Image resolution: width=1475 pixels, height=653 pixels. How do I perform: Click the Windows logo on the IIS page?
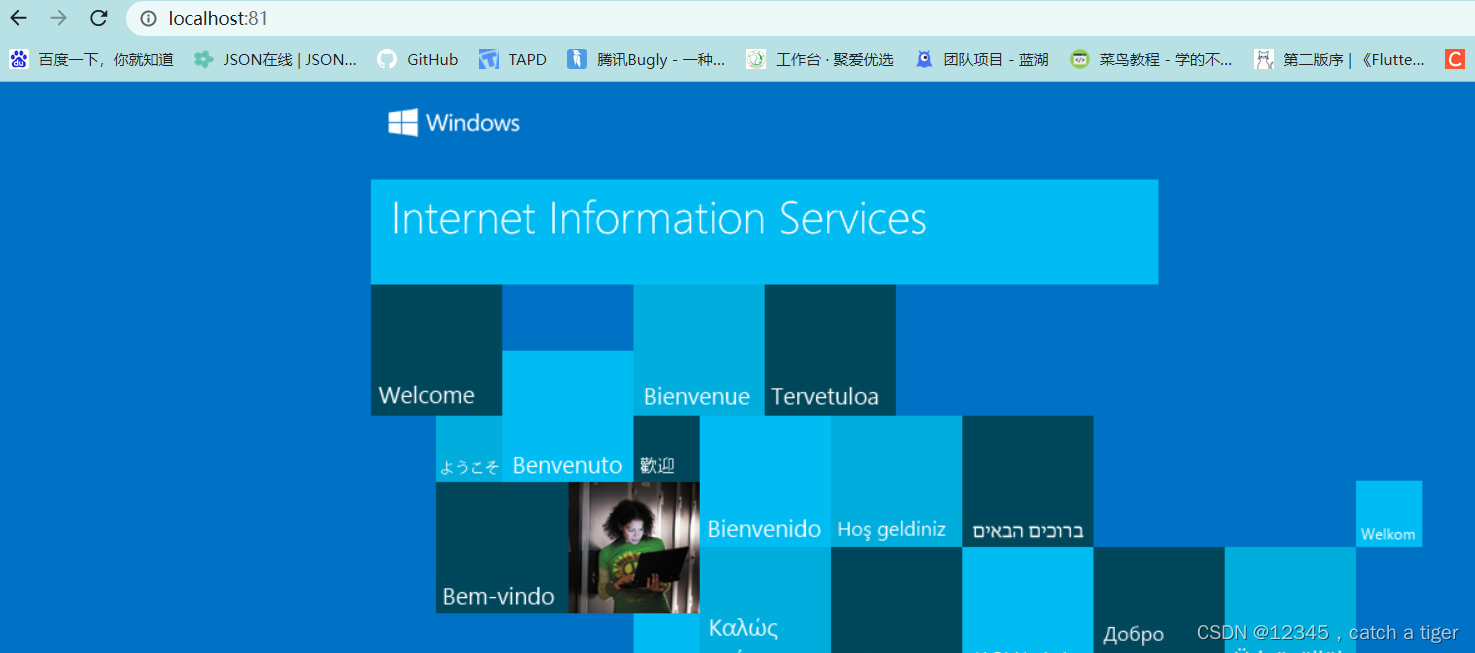[403, 123]
